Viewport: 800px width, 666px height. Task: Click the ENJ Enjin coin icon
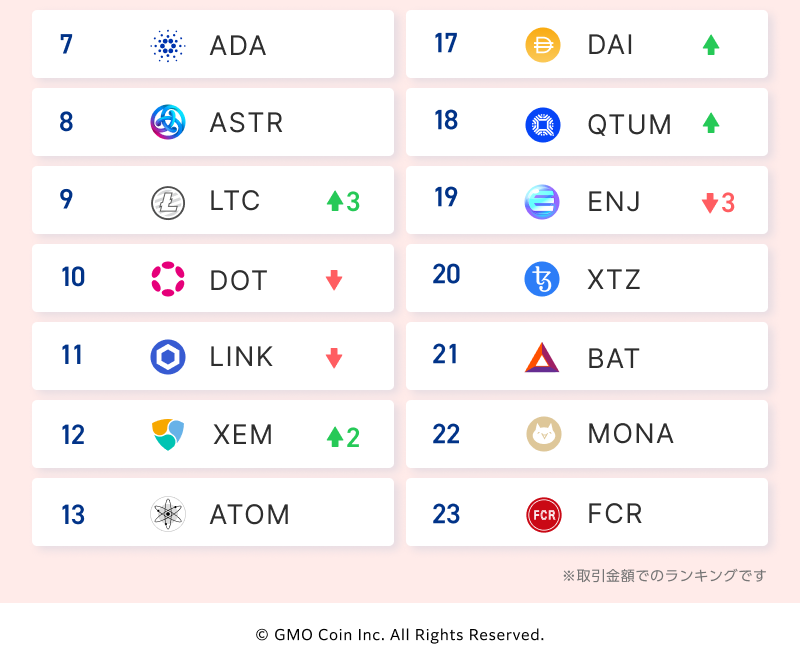tap(543, 202)
